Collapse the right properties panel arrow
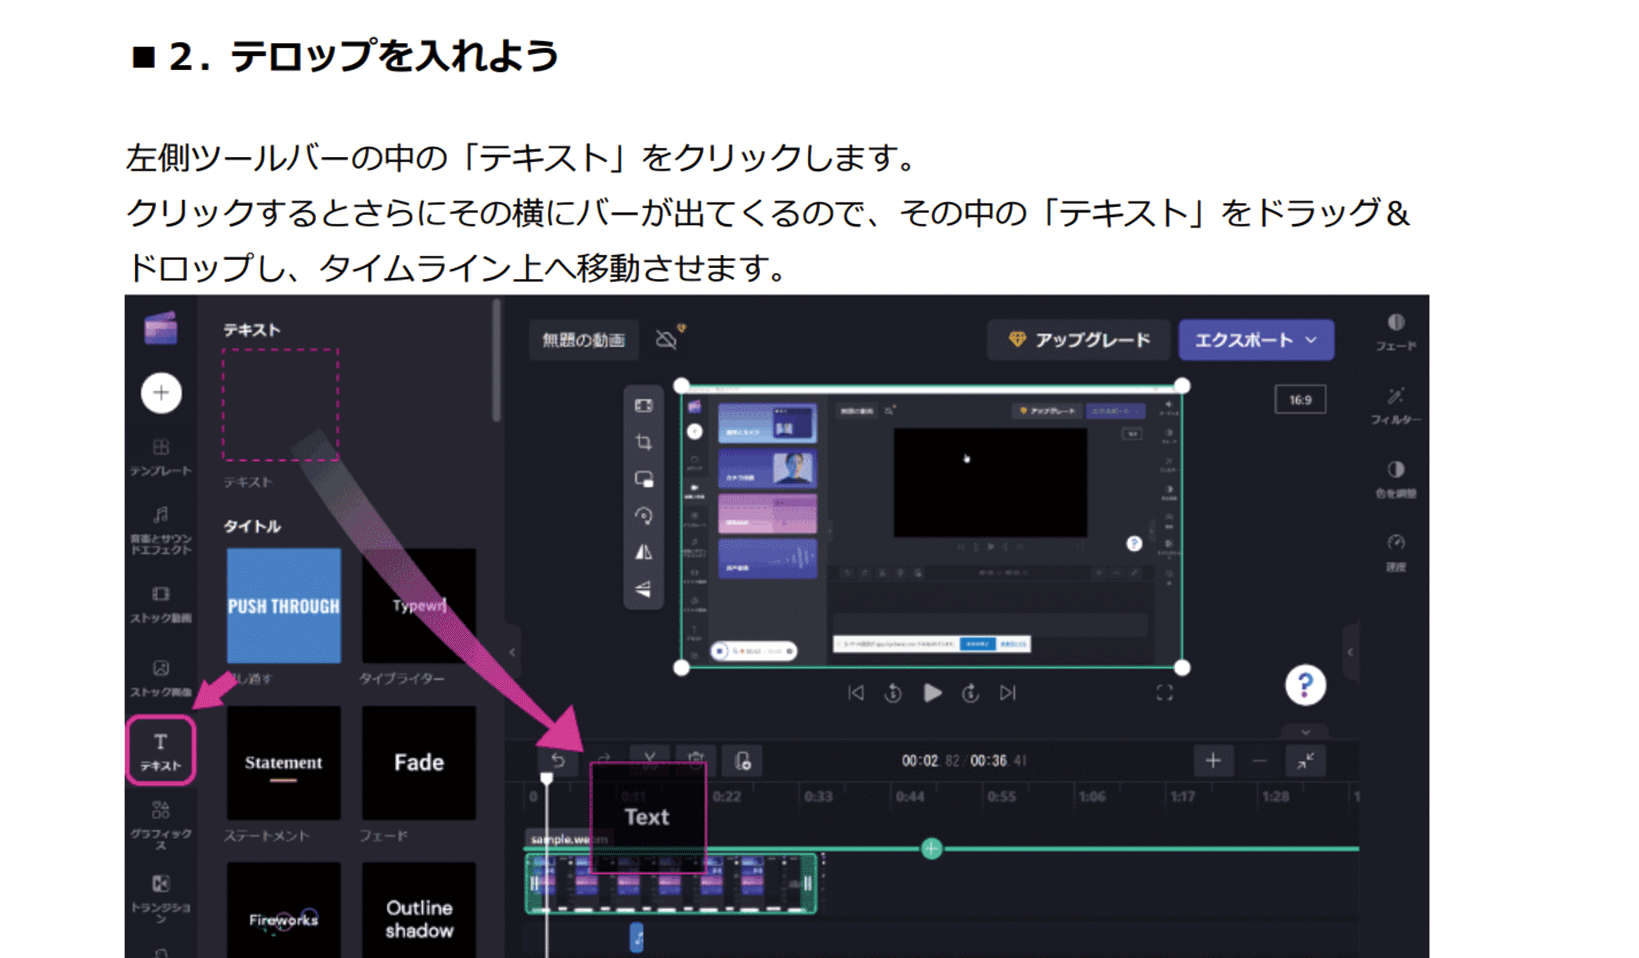Viewport: 1639px width, 958px height. (x=1350, y=652)
